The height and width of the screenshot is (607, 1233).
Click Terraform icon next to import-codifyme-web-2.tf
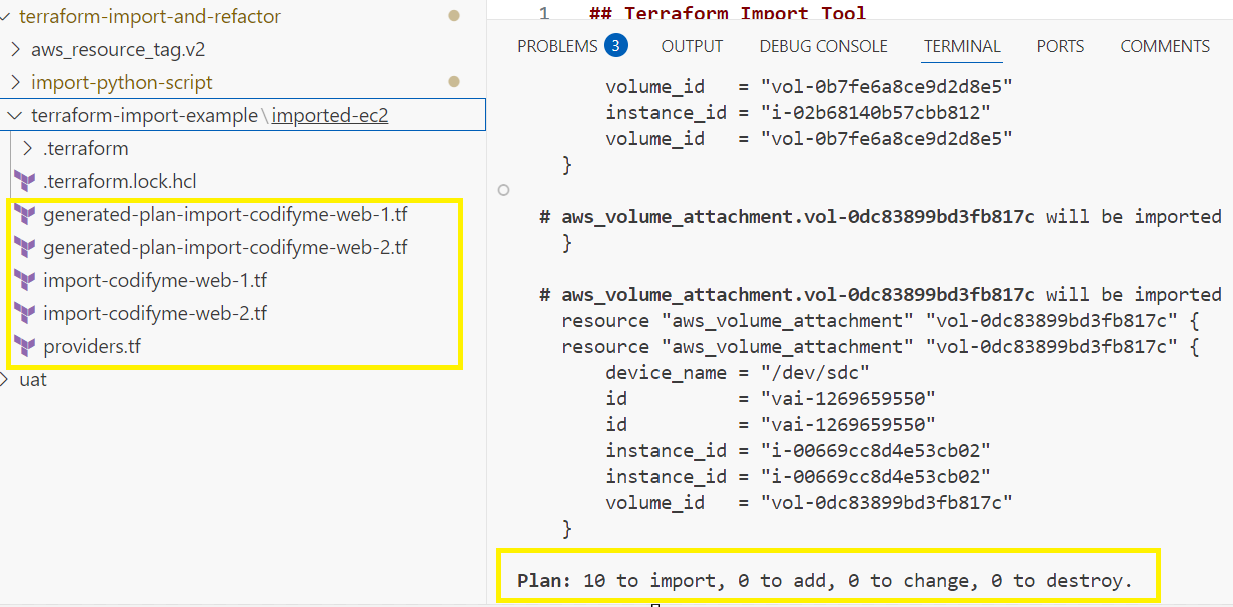24,313
